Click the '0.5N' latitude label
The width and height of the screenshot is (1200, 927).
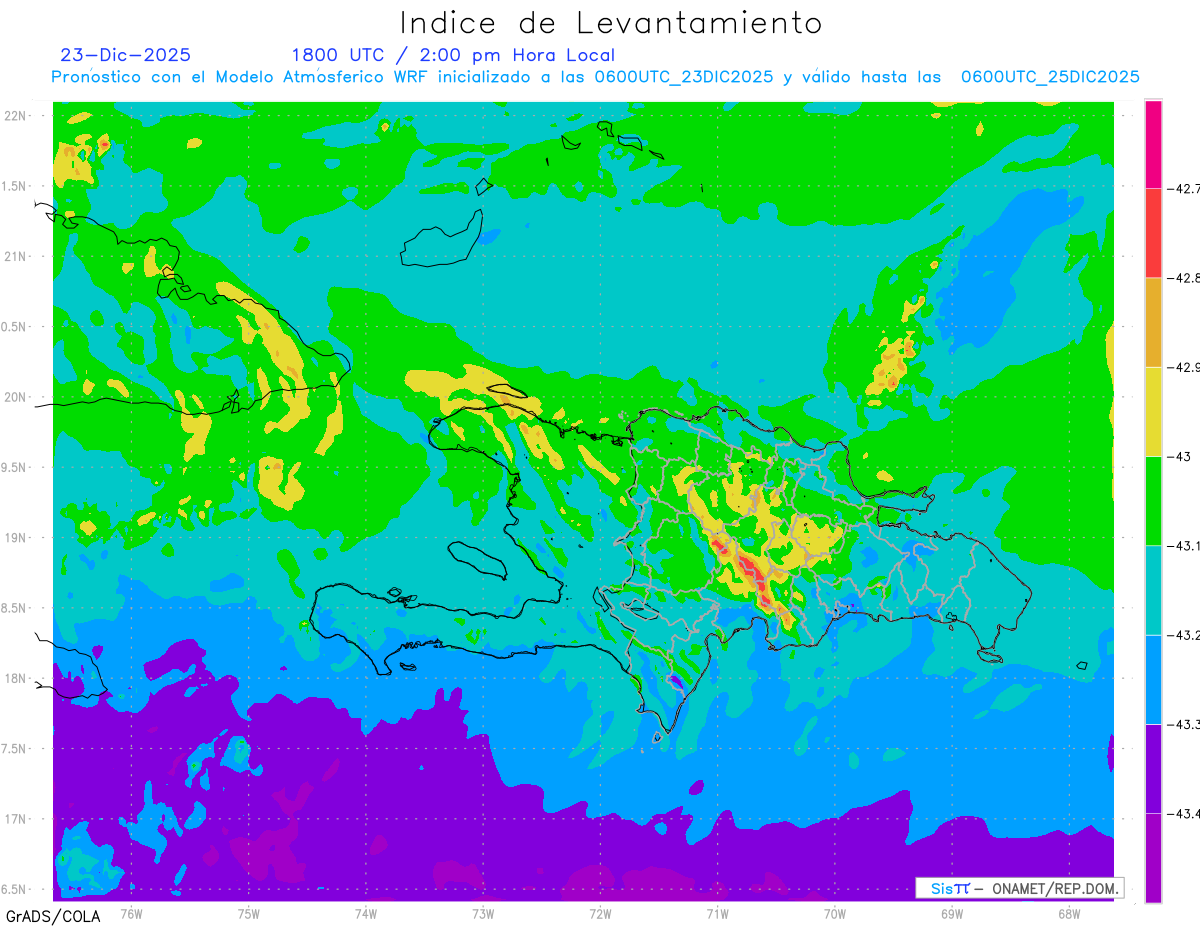pos(15,327)
